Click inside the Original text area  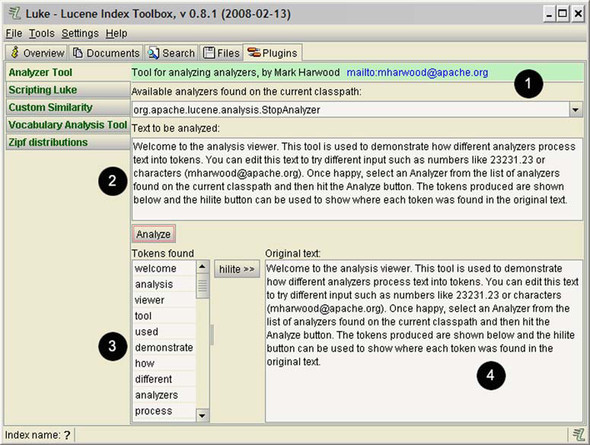click(x=424, y=341)
